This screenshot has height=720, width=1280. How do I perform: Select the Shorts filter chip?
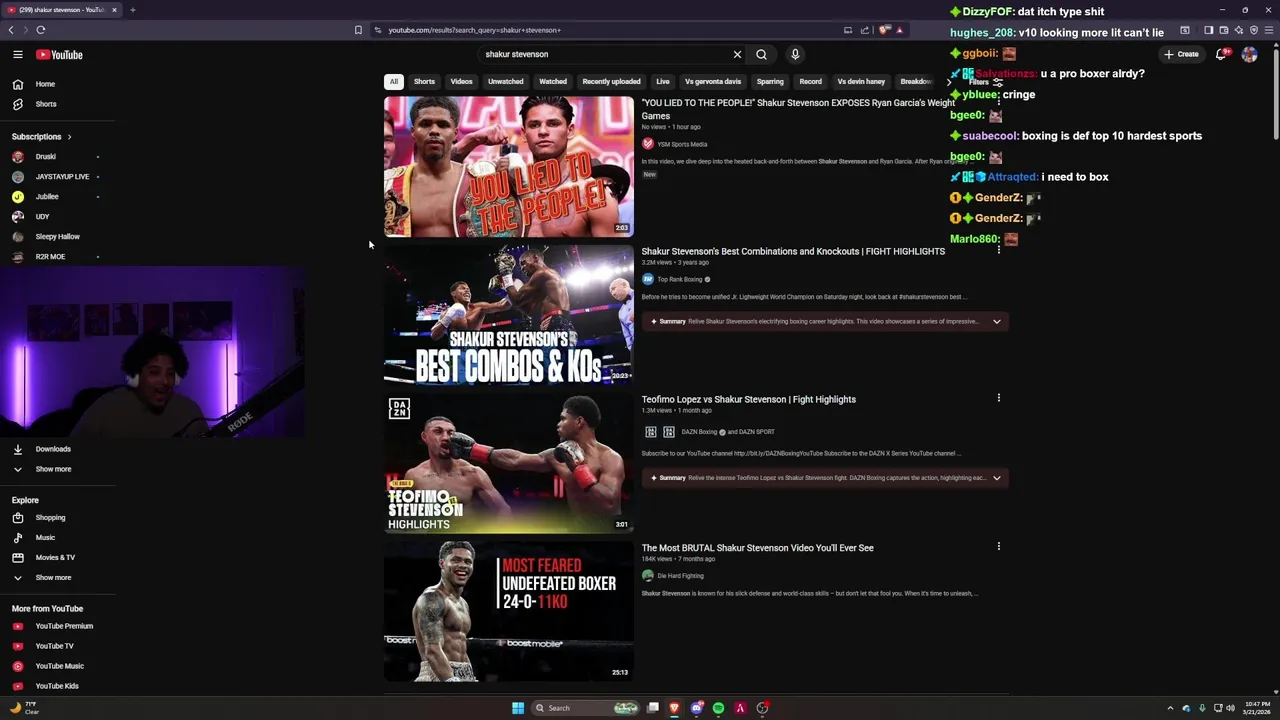(424, 82)
